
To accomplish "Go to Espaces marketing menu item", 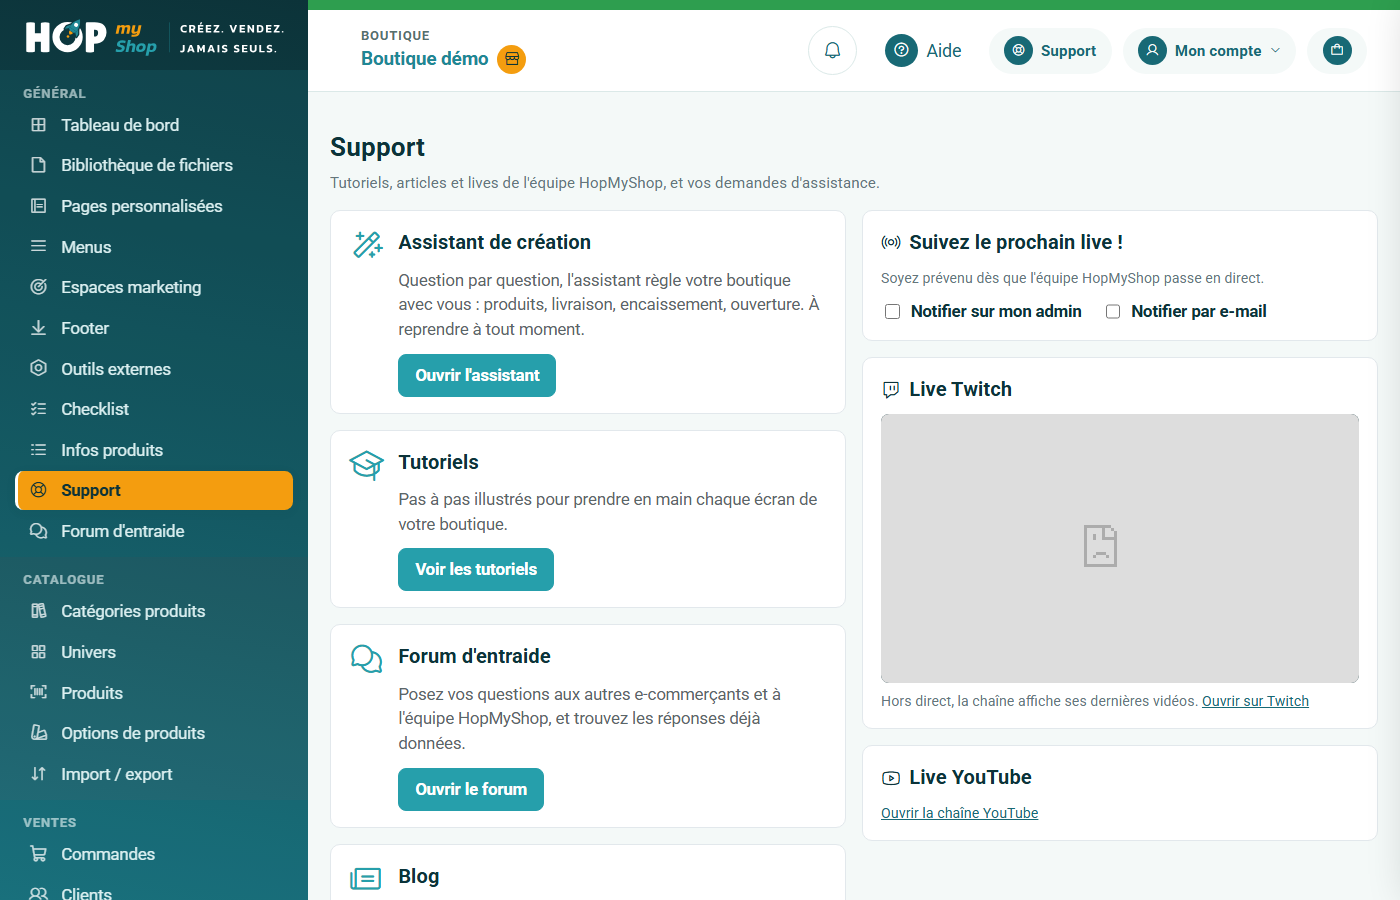I will pos(154,287).
